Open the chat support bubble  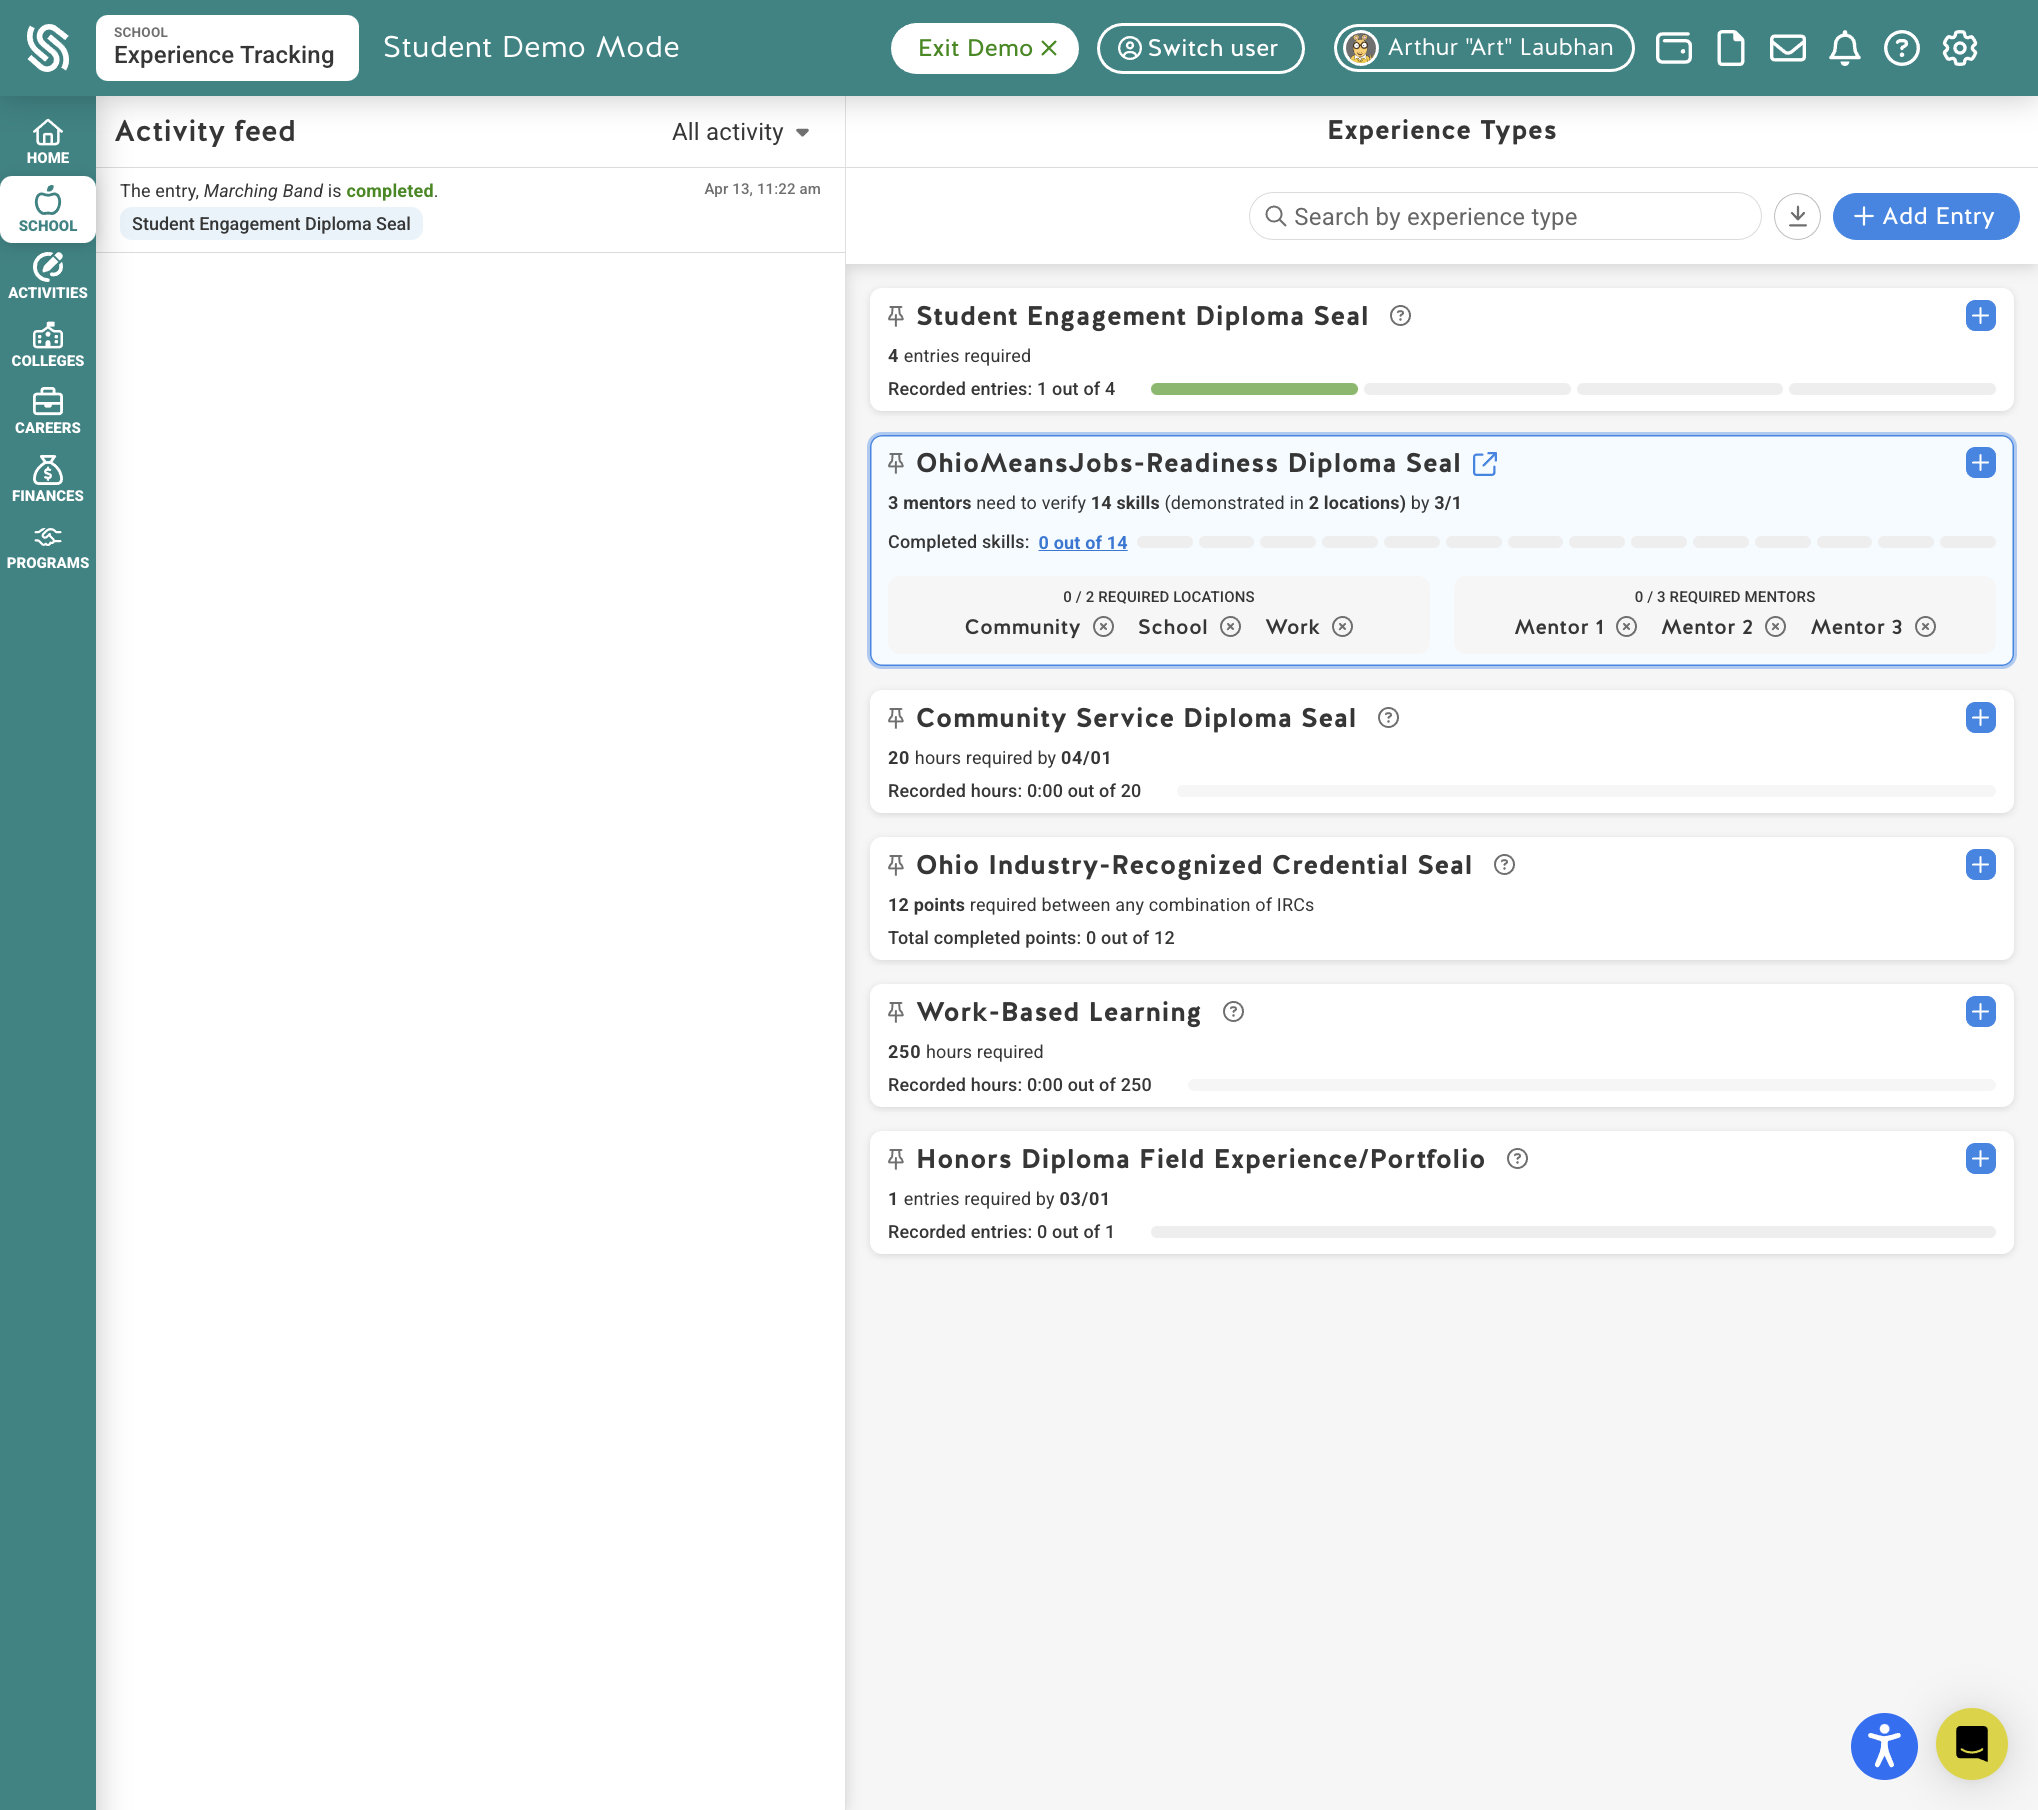tap(1971, 1744)
